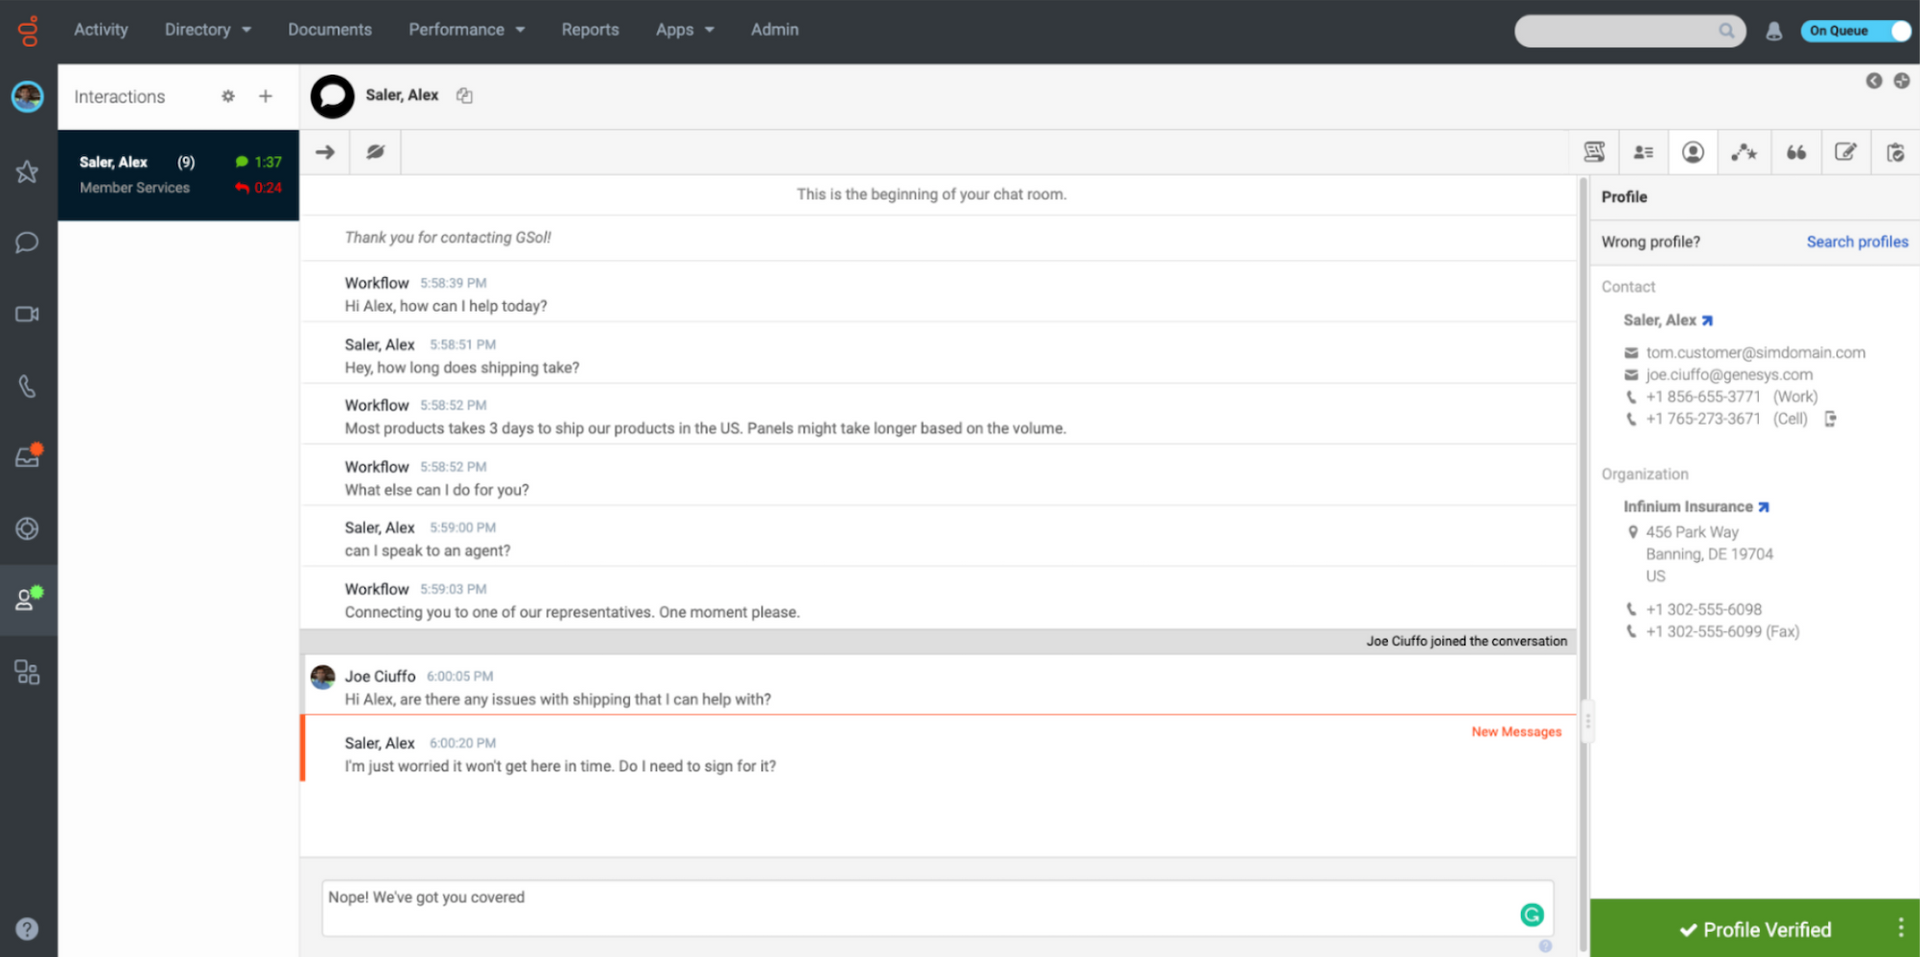Screen dimensions: 1920x957
Task: Open the phone calls sidebar icon
Action: (27, 386)
